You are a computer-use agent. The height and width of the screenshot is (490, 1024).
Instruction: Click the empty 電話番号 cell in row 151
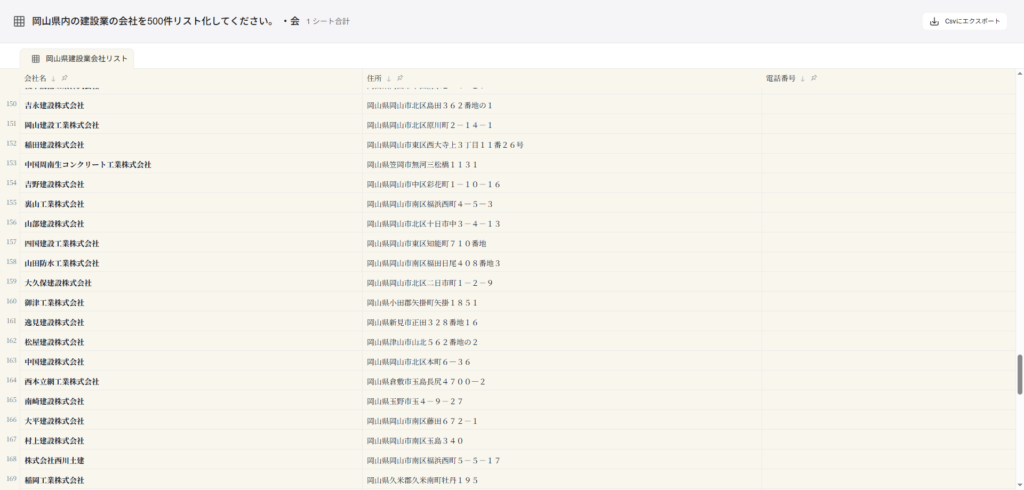coord(889,125)
